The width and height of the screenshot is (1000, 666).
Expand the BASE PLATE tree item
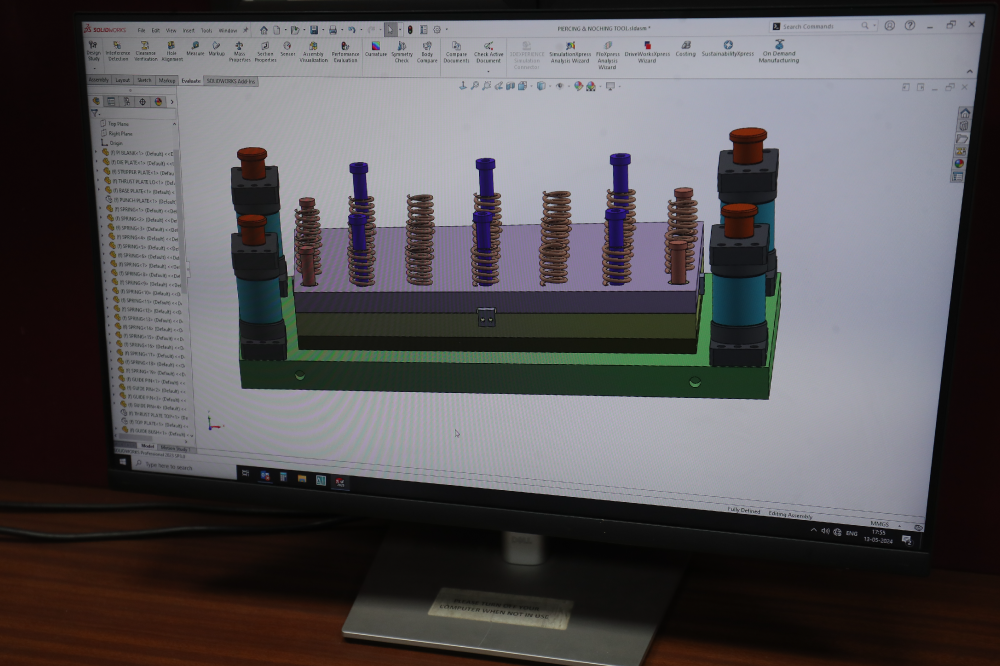pyautogui.click(x=99, y=191)
